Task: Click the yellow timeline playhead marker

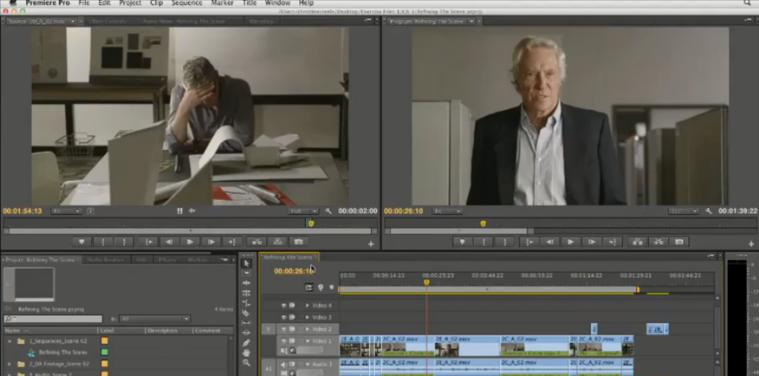Action: click(x=426, y=282)
